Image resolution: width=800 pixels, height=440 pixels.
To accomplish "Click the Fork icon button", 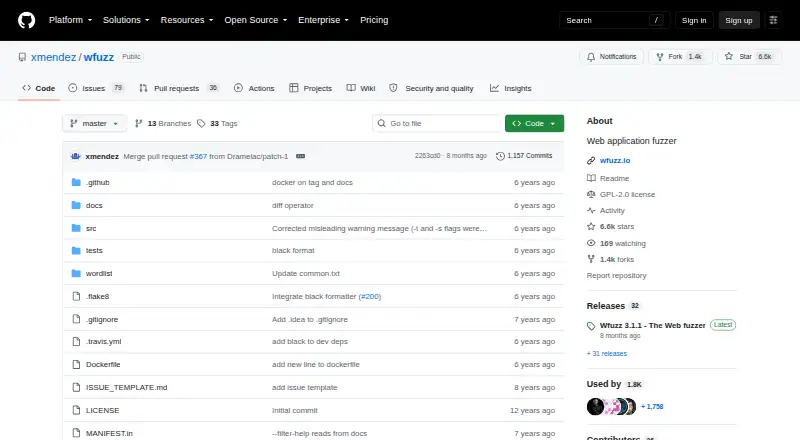I will pos(660,57).
